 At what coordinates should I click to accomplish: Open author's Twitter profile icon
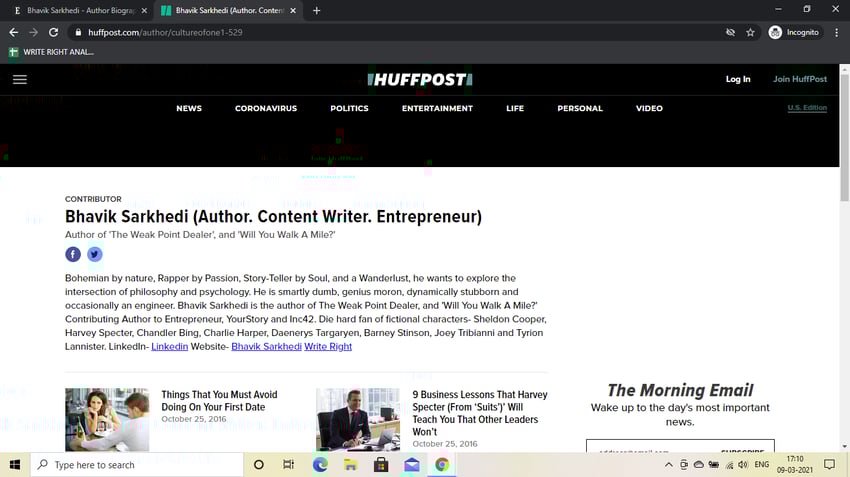point(95,254)
